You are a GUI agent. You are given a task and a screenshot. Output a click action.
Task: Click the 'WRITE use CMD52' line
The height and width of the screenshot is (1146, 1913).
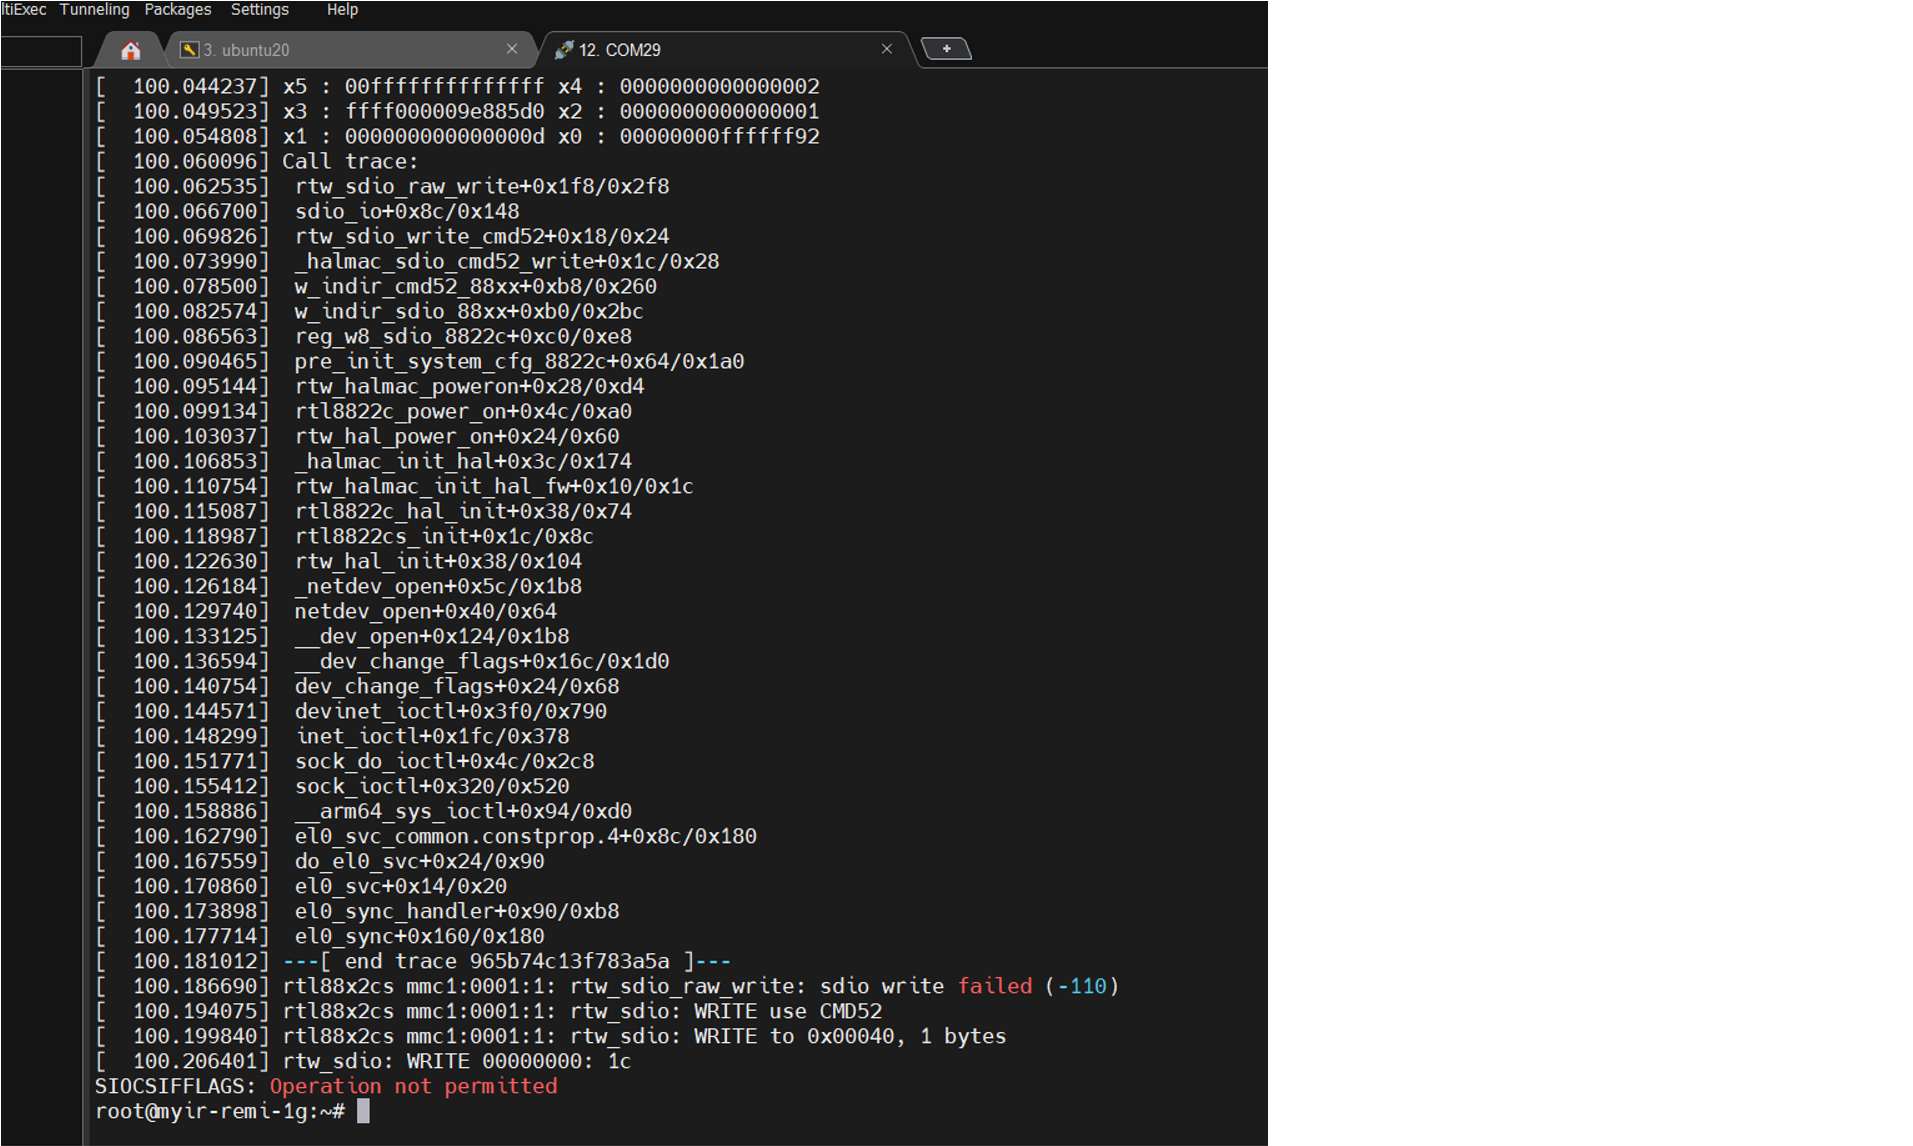click(x=488, y=1012)
